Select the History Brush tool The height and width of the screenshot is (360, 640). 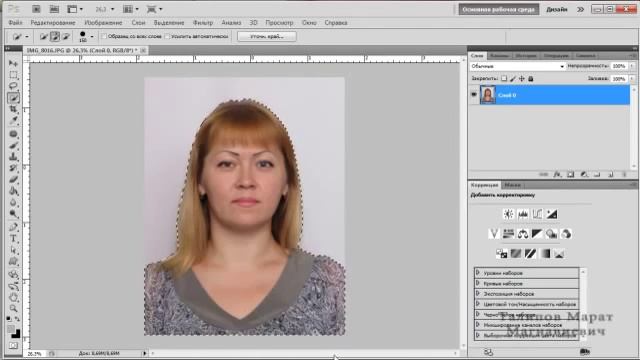pos(13,168)
